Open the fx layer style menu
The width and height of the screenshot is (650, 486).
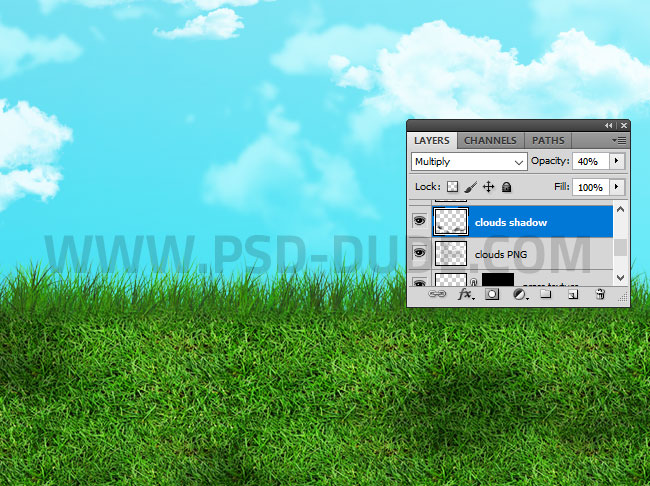click(465, 295)
